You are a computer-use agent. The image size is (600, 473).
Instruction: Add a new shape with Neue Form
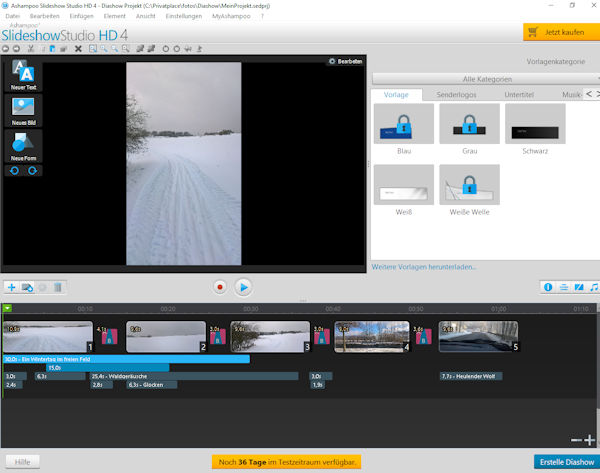tap(23, 146)
